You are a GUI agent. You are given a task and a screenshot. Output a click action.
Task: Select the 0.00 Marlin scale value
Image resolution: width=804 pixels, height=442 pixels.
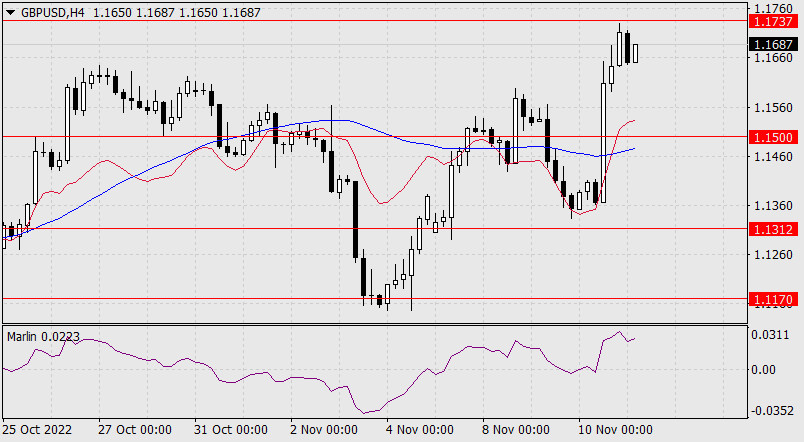pyautogui.click(x=764, y=370)
